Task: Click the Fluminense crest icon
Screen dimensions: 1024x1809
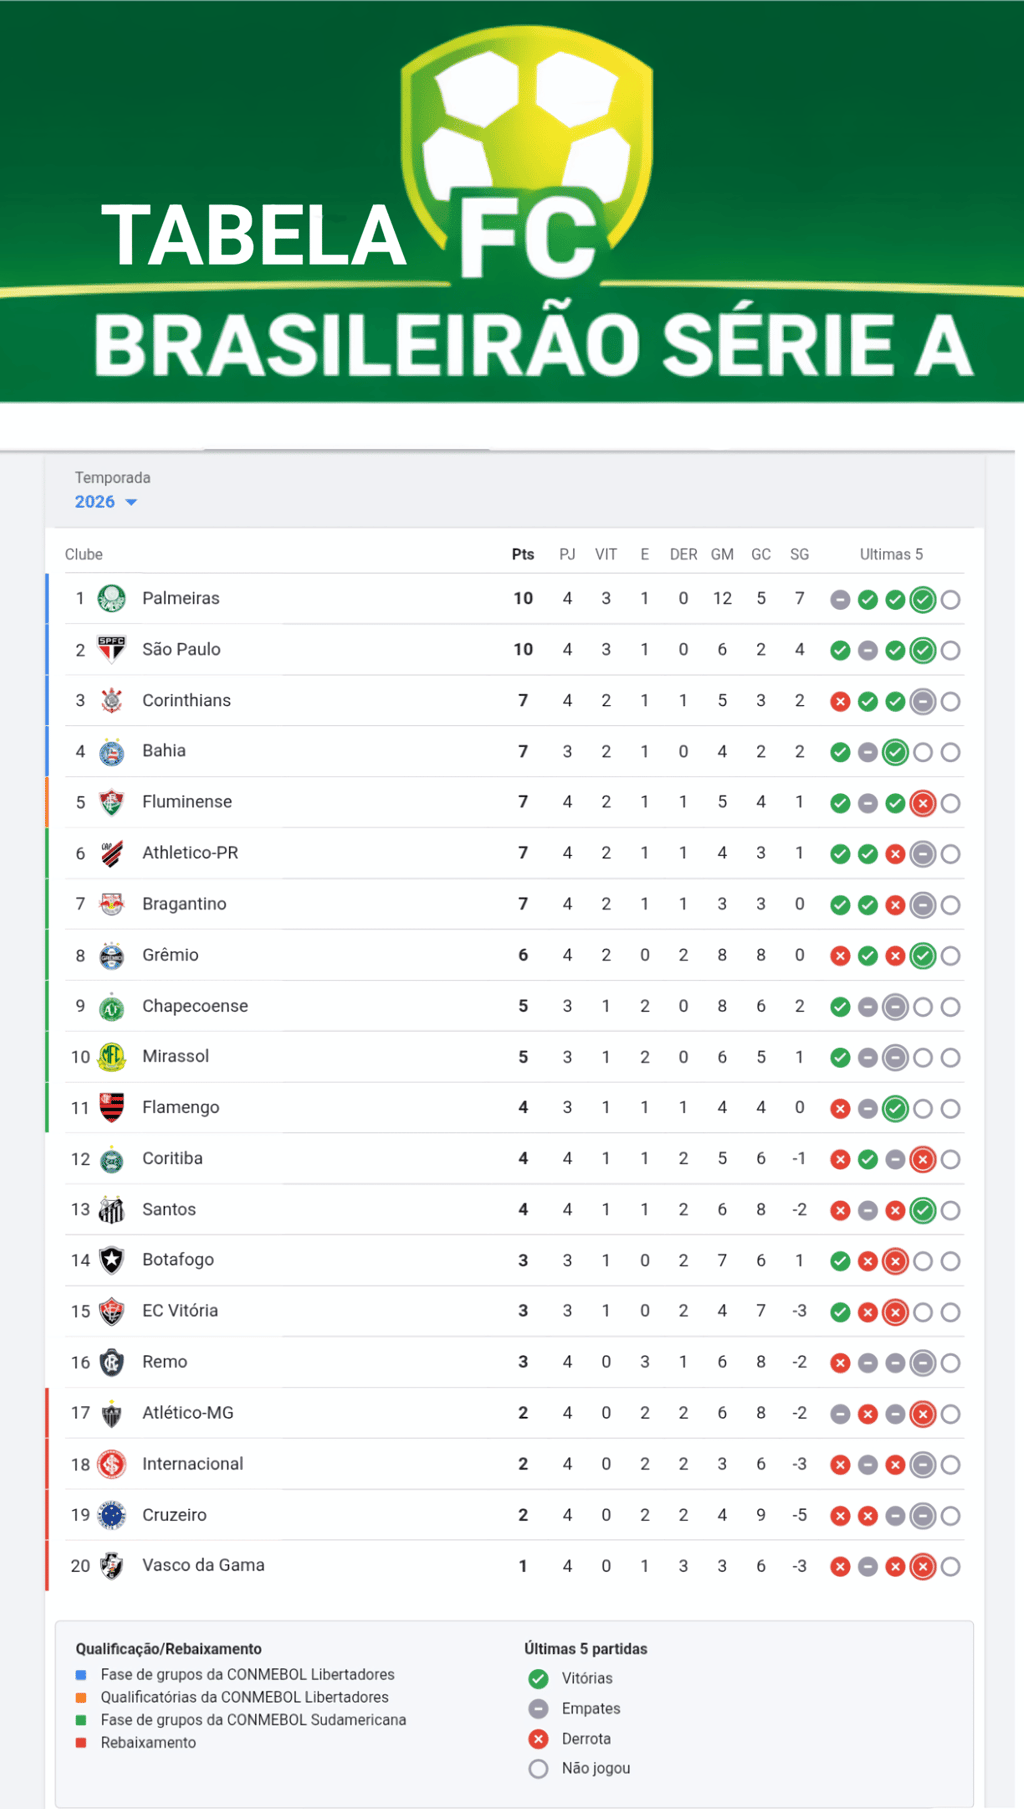Action: (111, 802)
